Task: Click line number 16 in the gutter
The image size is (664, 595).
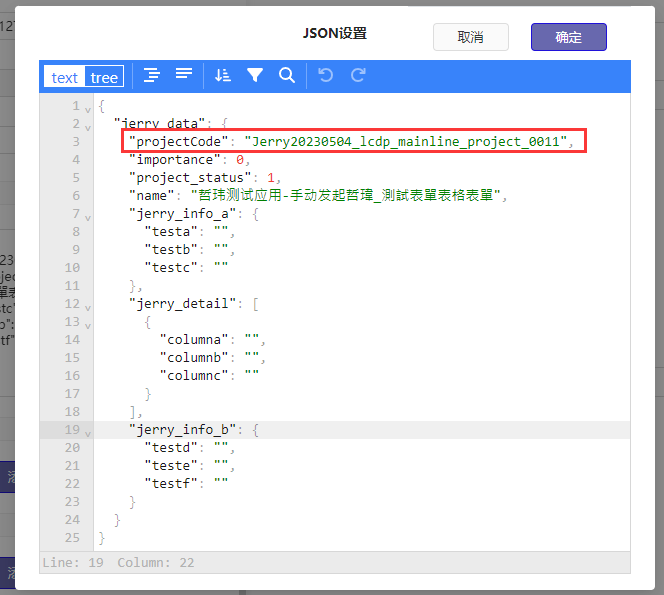Action: 72,376
